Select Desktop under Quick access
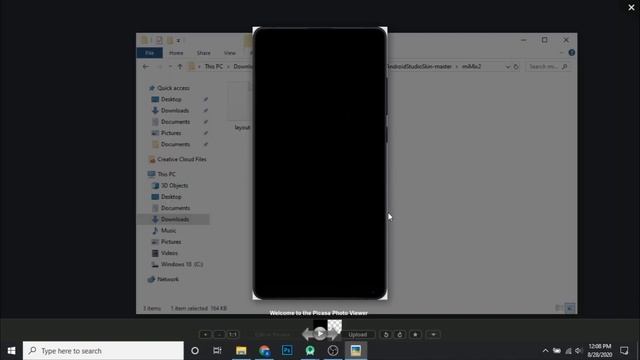This screenshot has height=360, width=640. (171, 100)
